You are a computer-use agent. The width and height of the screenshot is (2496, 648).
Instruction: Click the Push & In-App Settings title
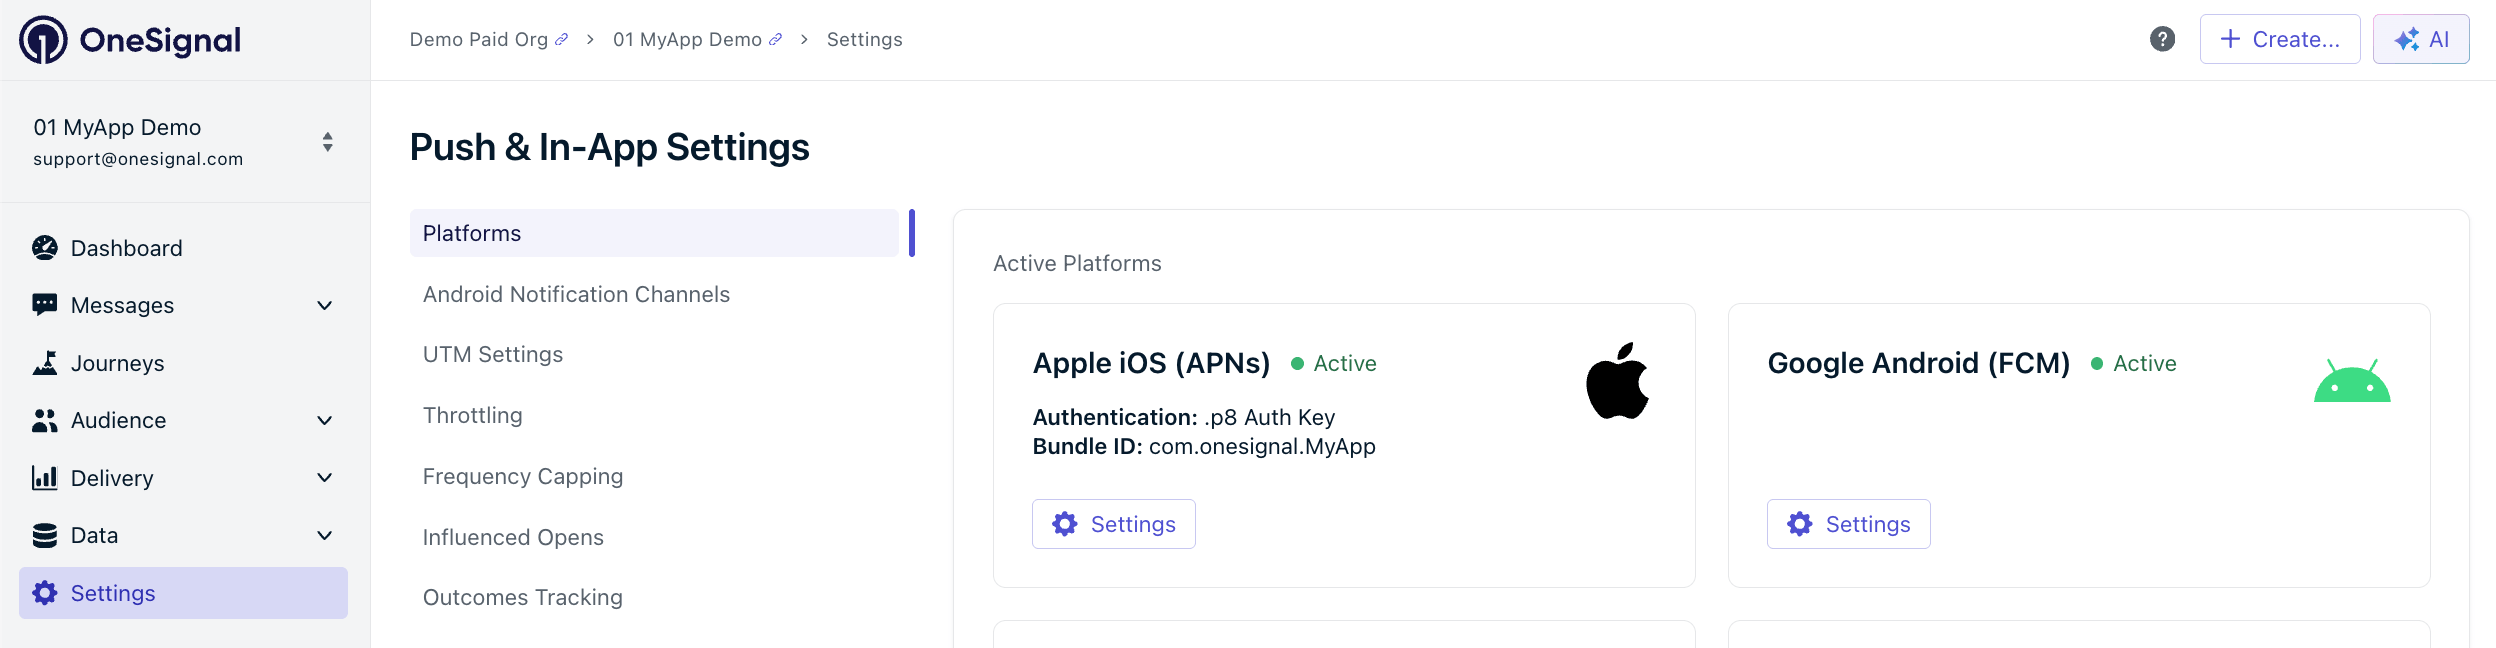pos(610,147)
